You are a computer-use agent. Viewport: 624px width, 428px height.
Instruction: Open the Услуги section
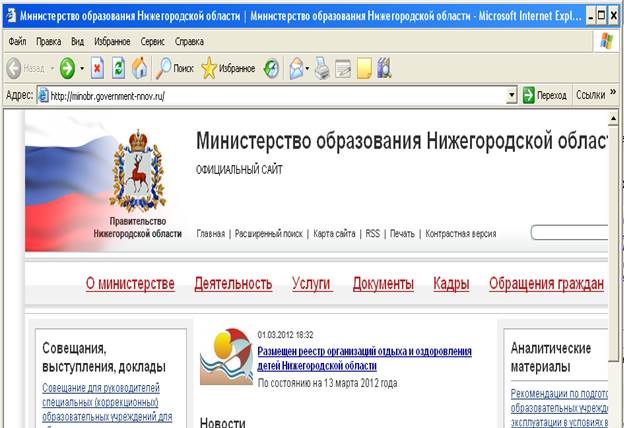(x=311, y=284)
